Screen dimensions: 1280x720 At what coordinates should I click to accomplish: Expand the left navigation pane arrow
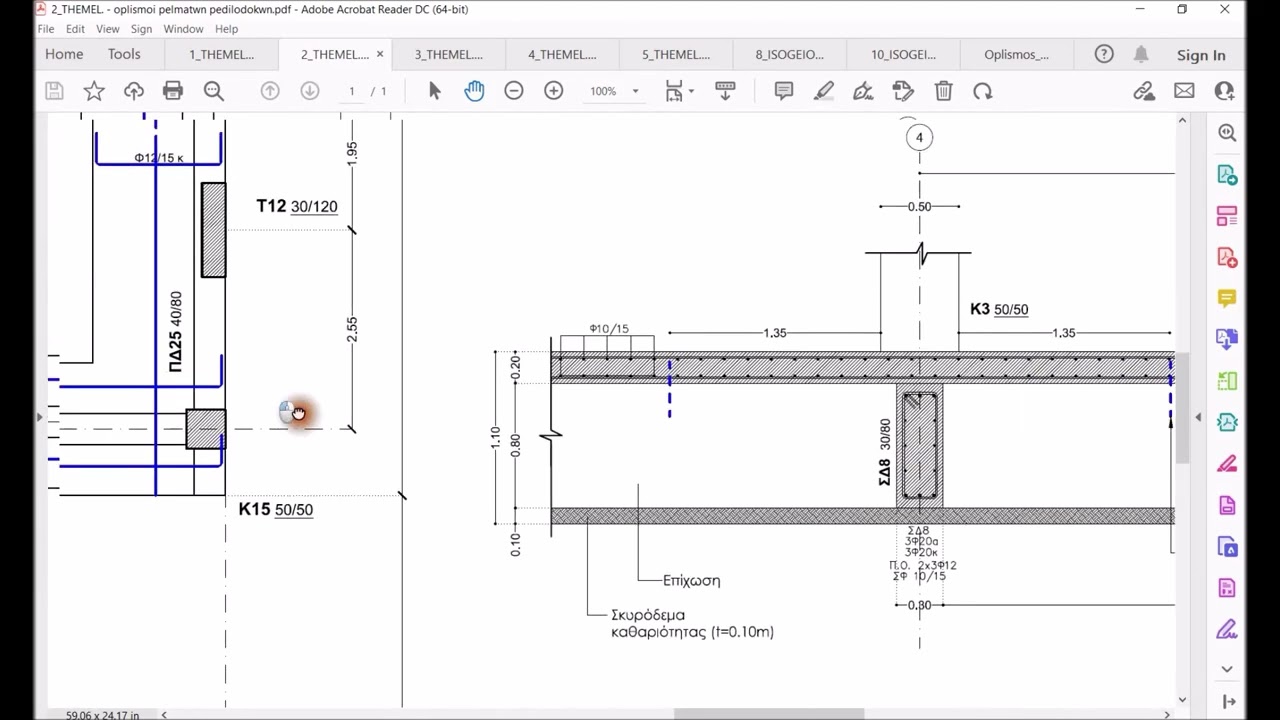(40, 416)
